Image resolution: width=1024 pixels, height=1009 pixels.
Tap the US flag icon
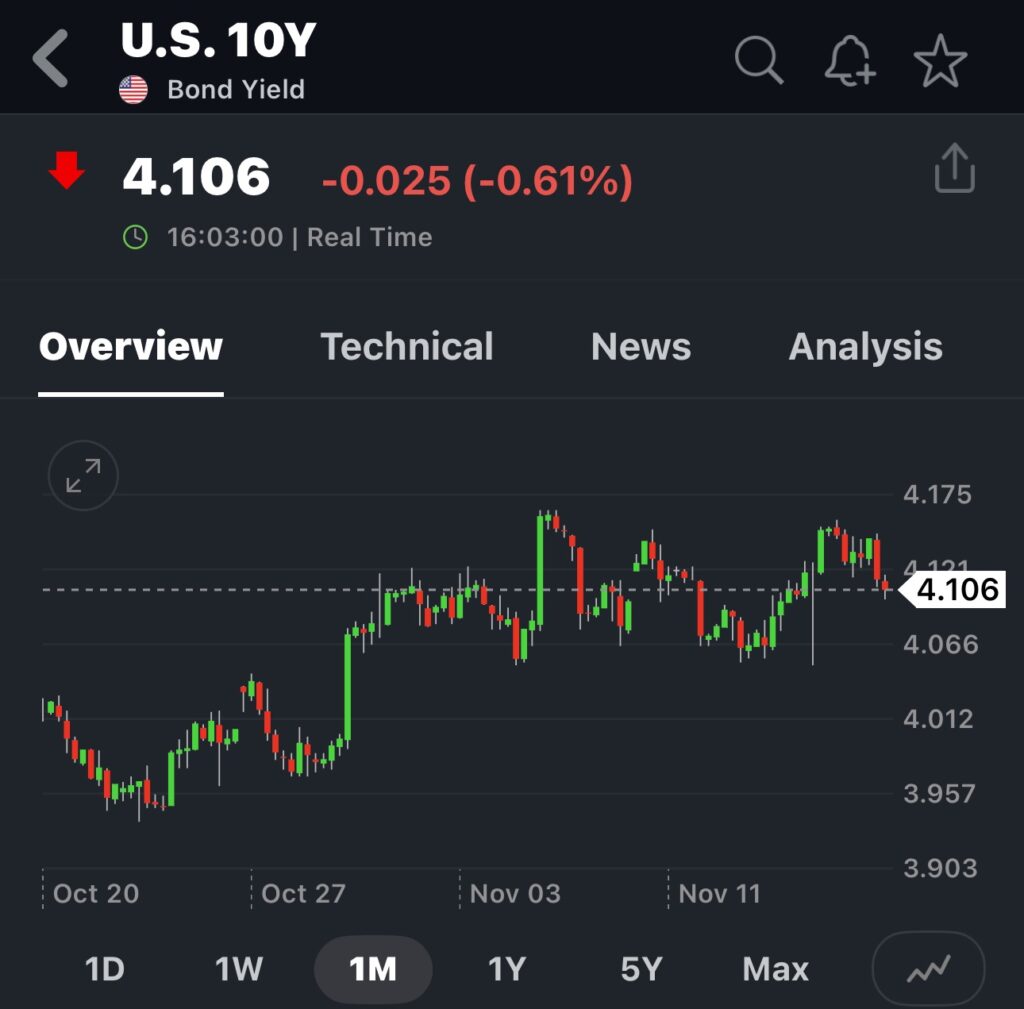[133, 90]
